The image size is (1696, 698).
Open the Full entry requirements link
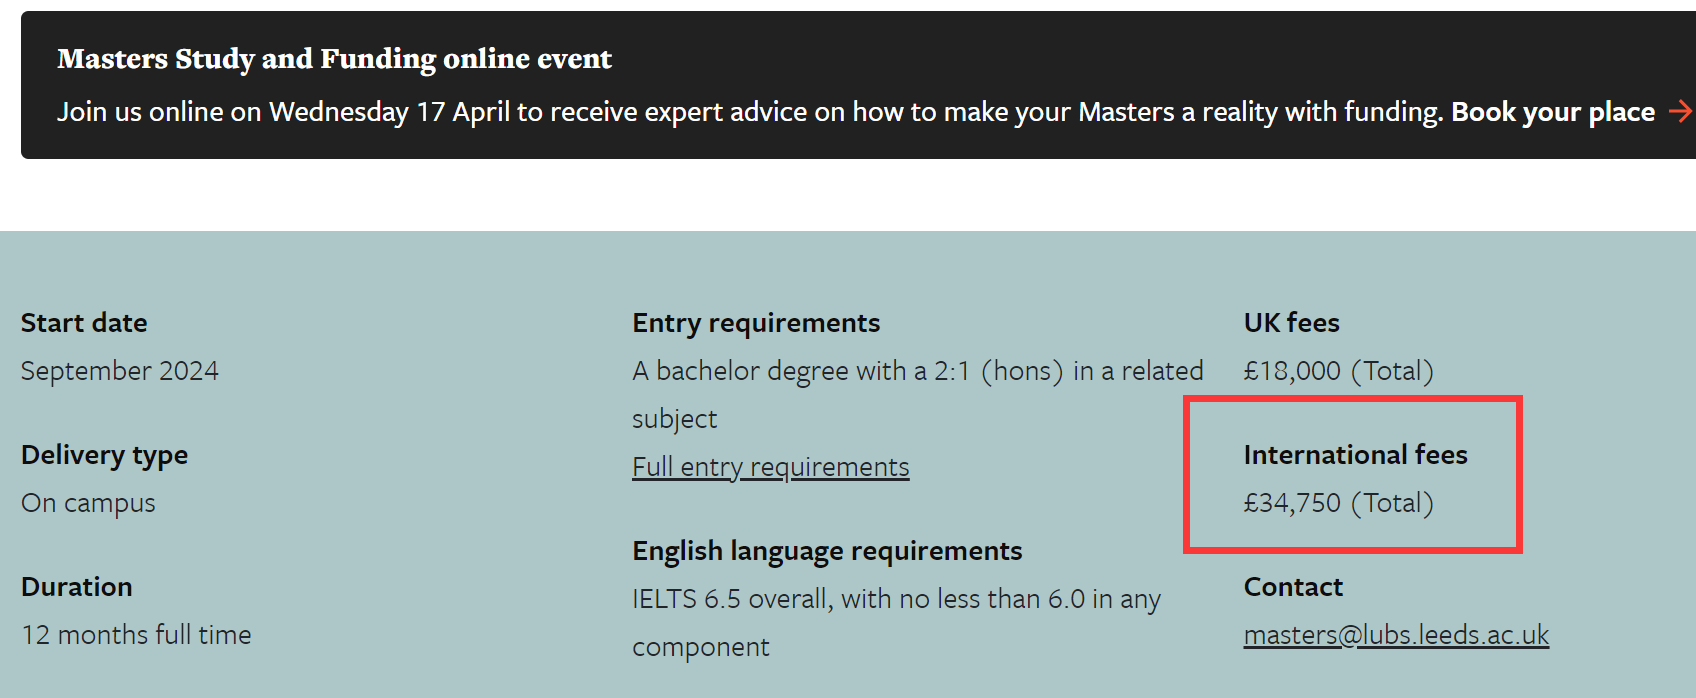[x=771, y=467]
